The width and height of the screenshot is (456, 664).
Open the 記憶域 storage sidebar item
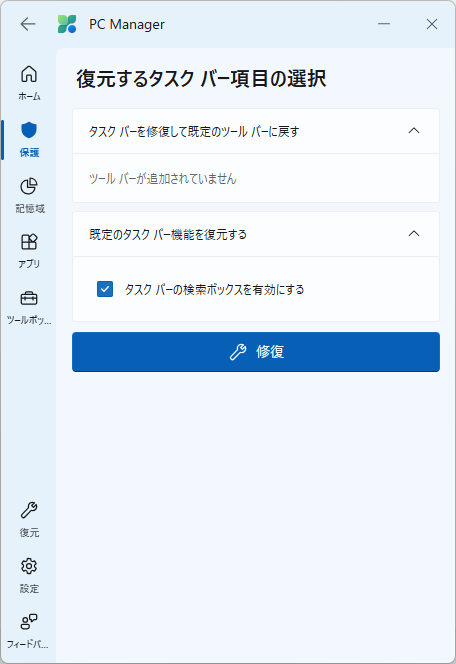point(29,195)
